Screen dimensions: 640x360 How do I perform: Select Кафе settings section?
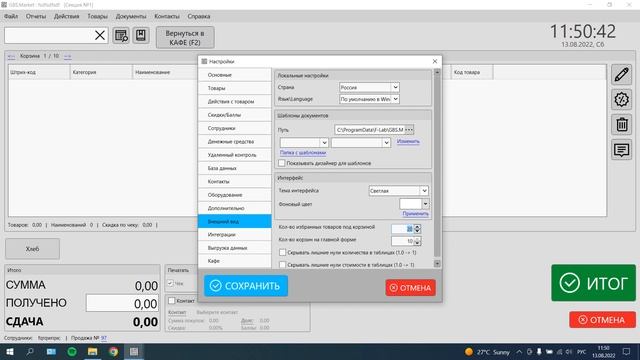tap(235, 261)
